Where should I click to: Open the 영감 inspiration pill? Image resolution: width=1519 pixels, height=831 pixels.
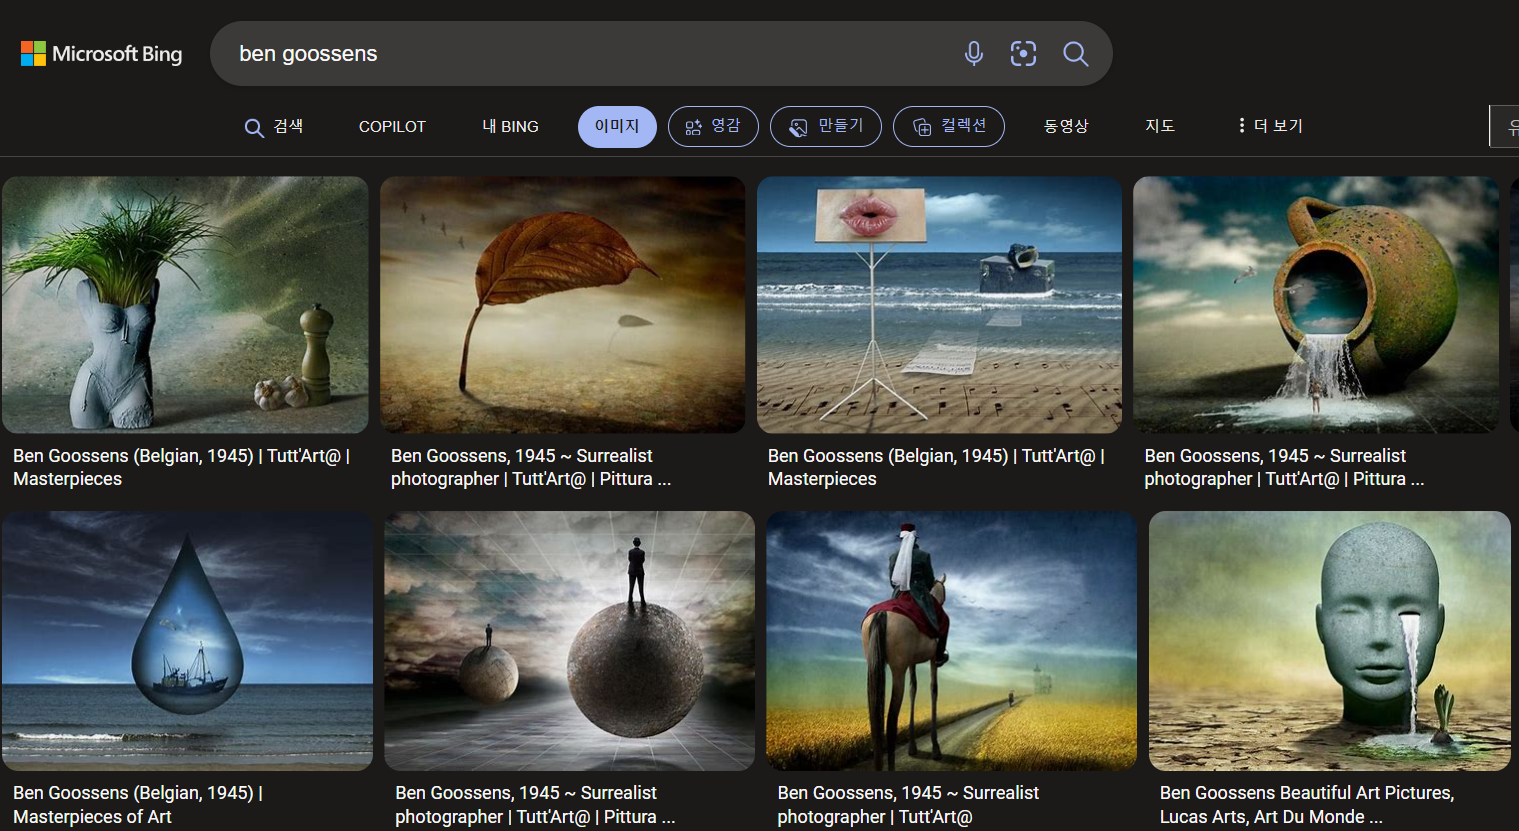coord(713,126)
